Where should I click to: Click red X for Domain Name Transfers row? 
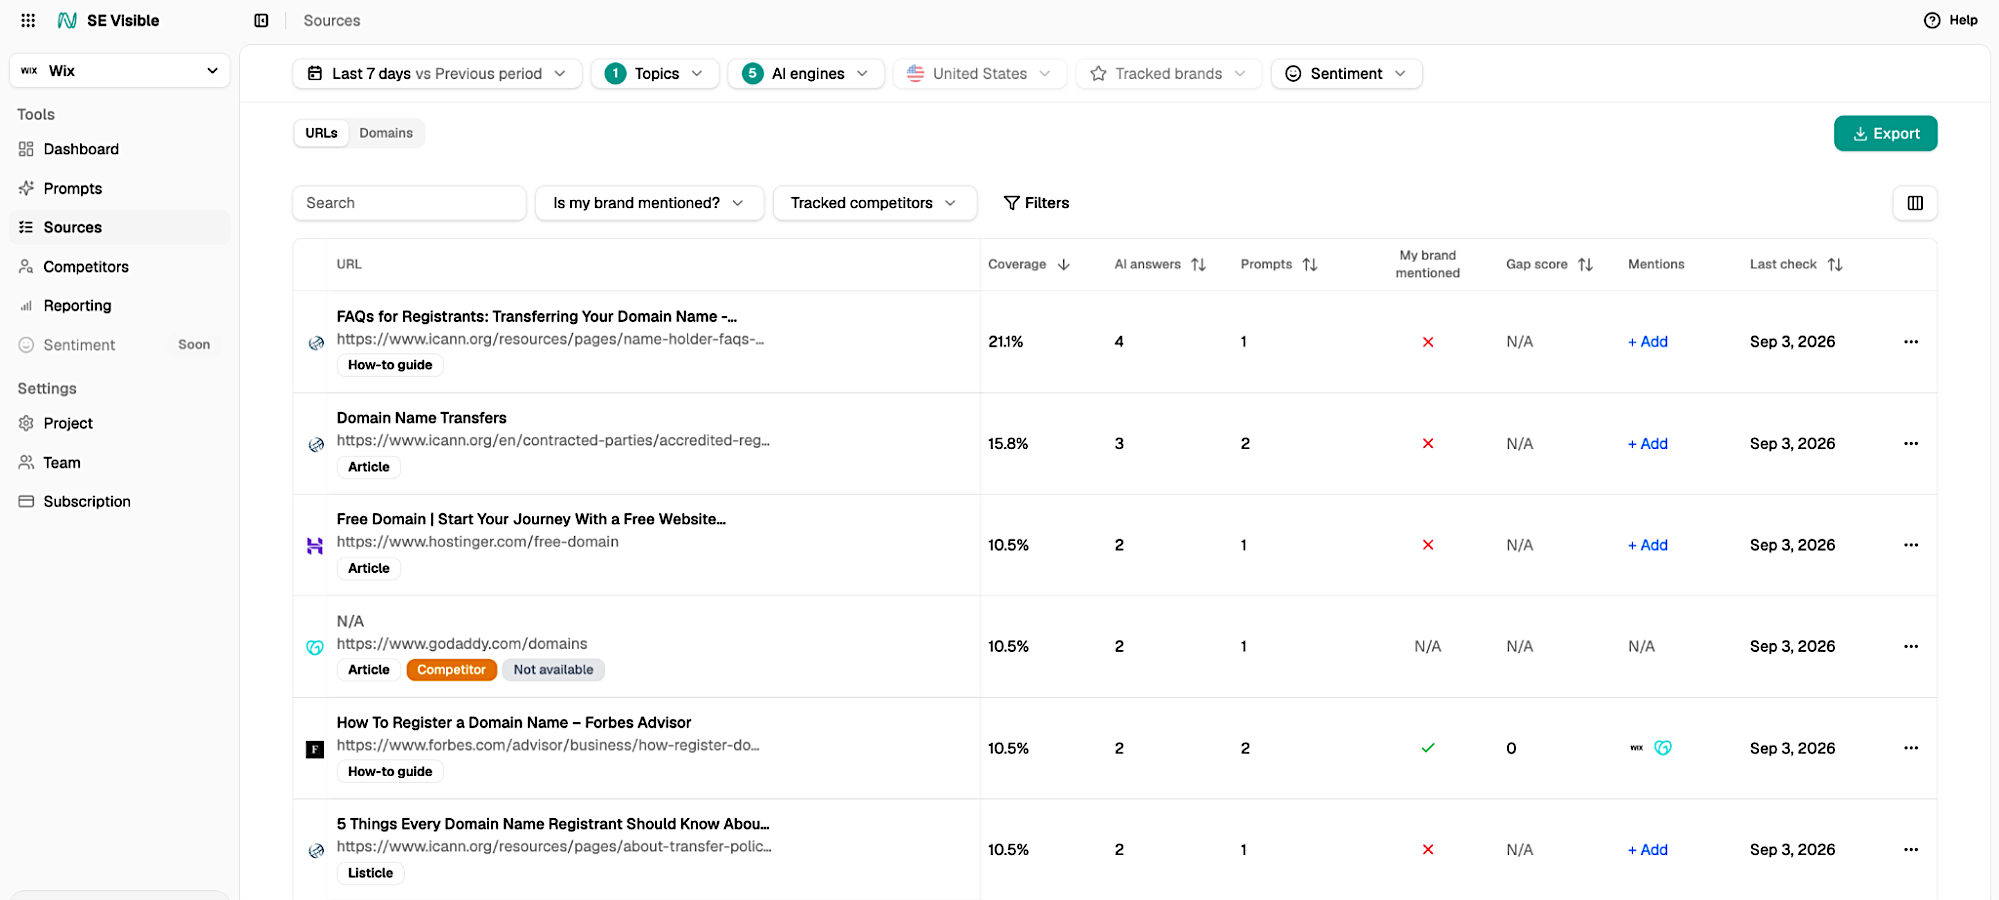point(1428,444)
